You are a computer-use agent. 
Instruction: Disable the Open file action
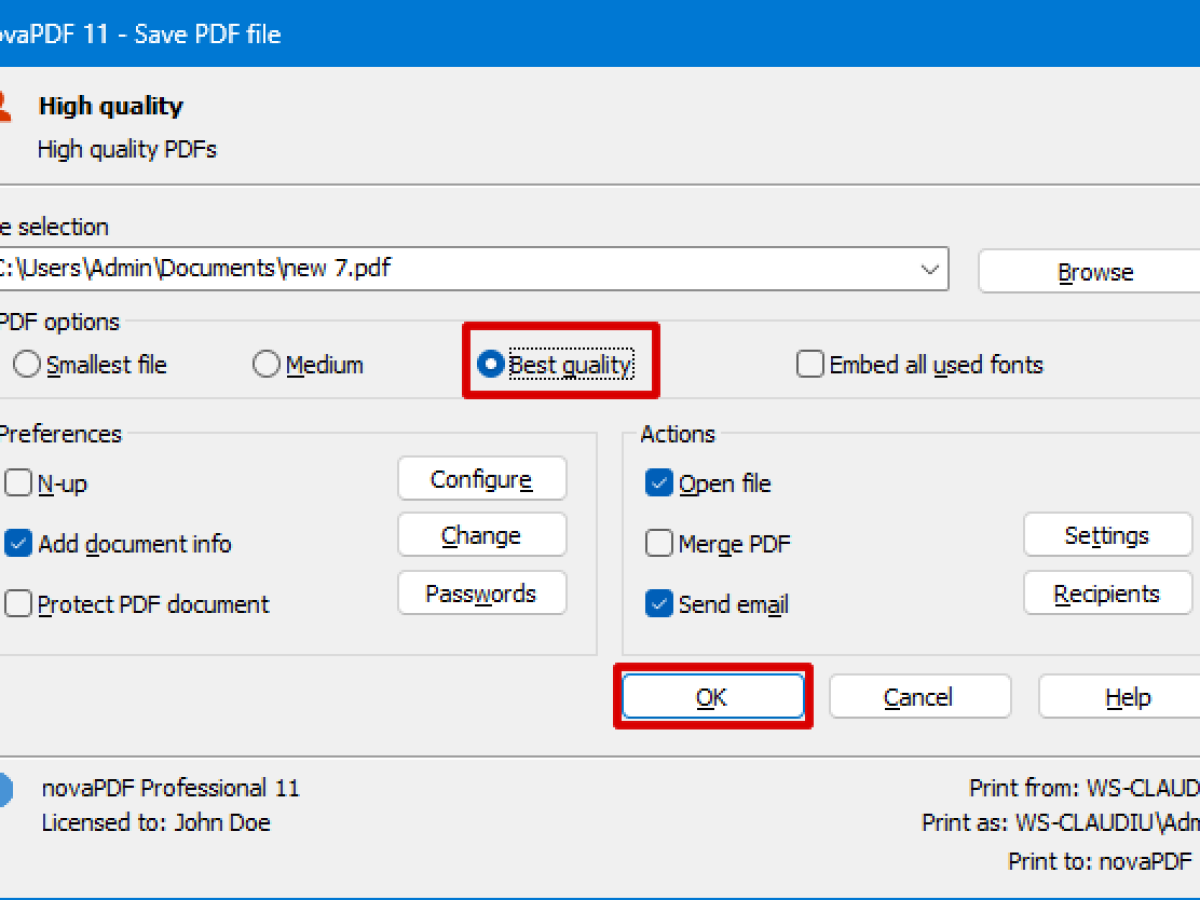(x=659, y=484)
